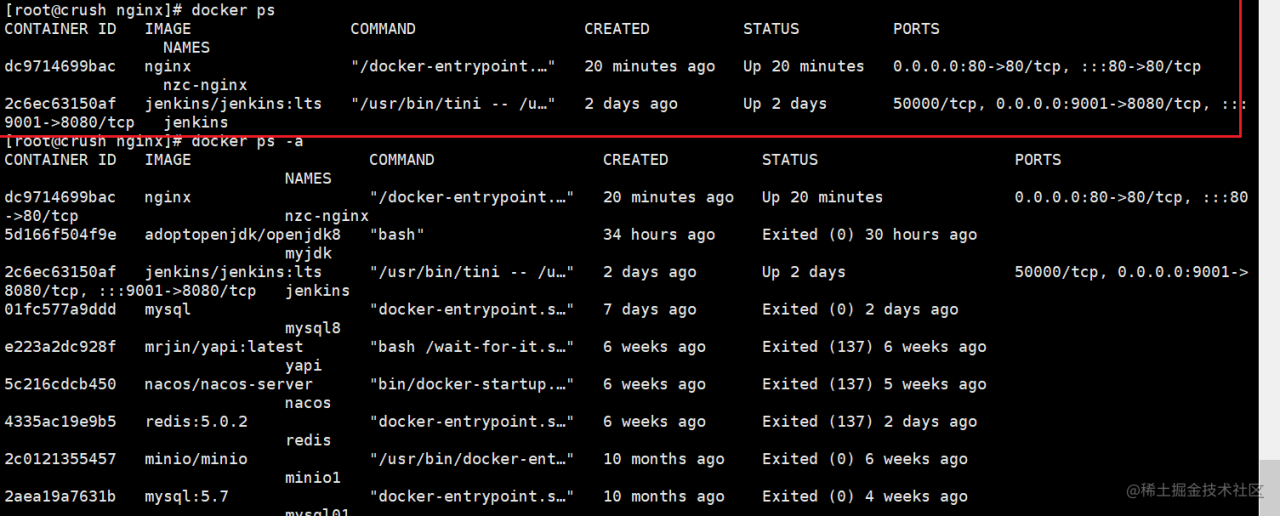Click the "Exited (137) 5 weeks ago" status
Screen dimensions: 1280x516
[874, 384]
